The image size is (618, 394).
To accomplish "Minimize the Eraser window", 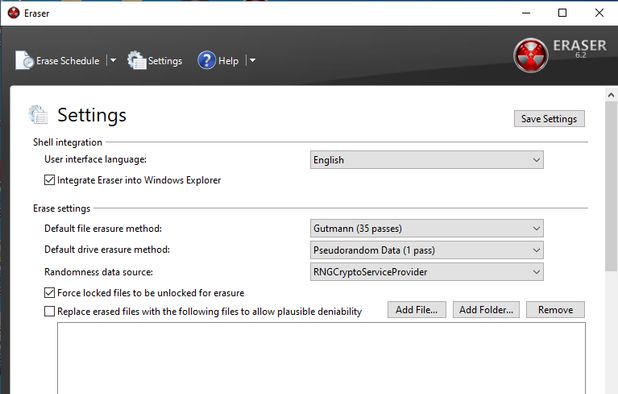I will (x=526, y=13).
